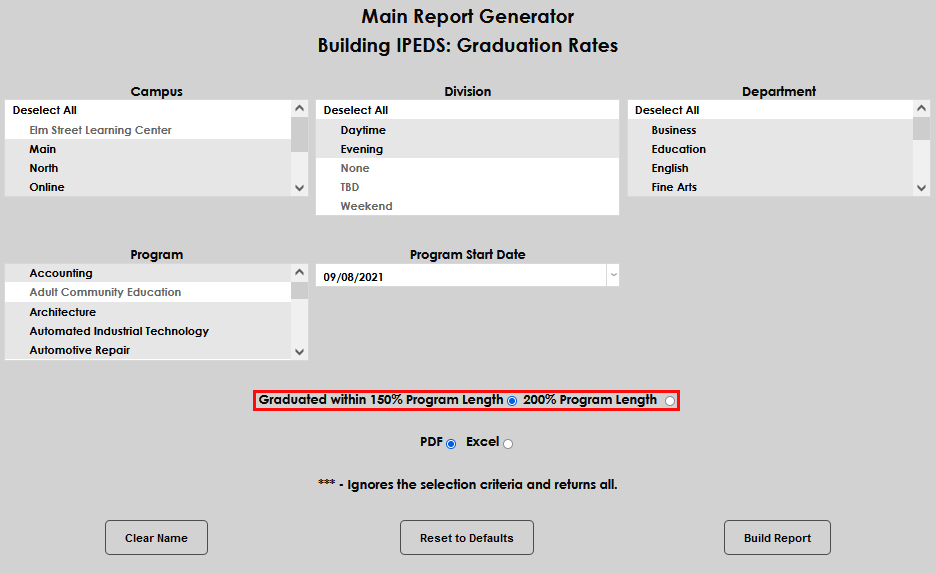Click Reset to Defaults button

(x=466, y=538)
